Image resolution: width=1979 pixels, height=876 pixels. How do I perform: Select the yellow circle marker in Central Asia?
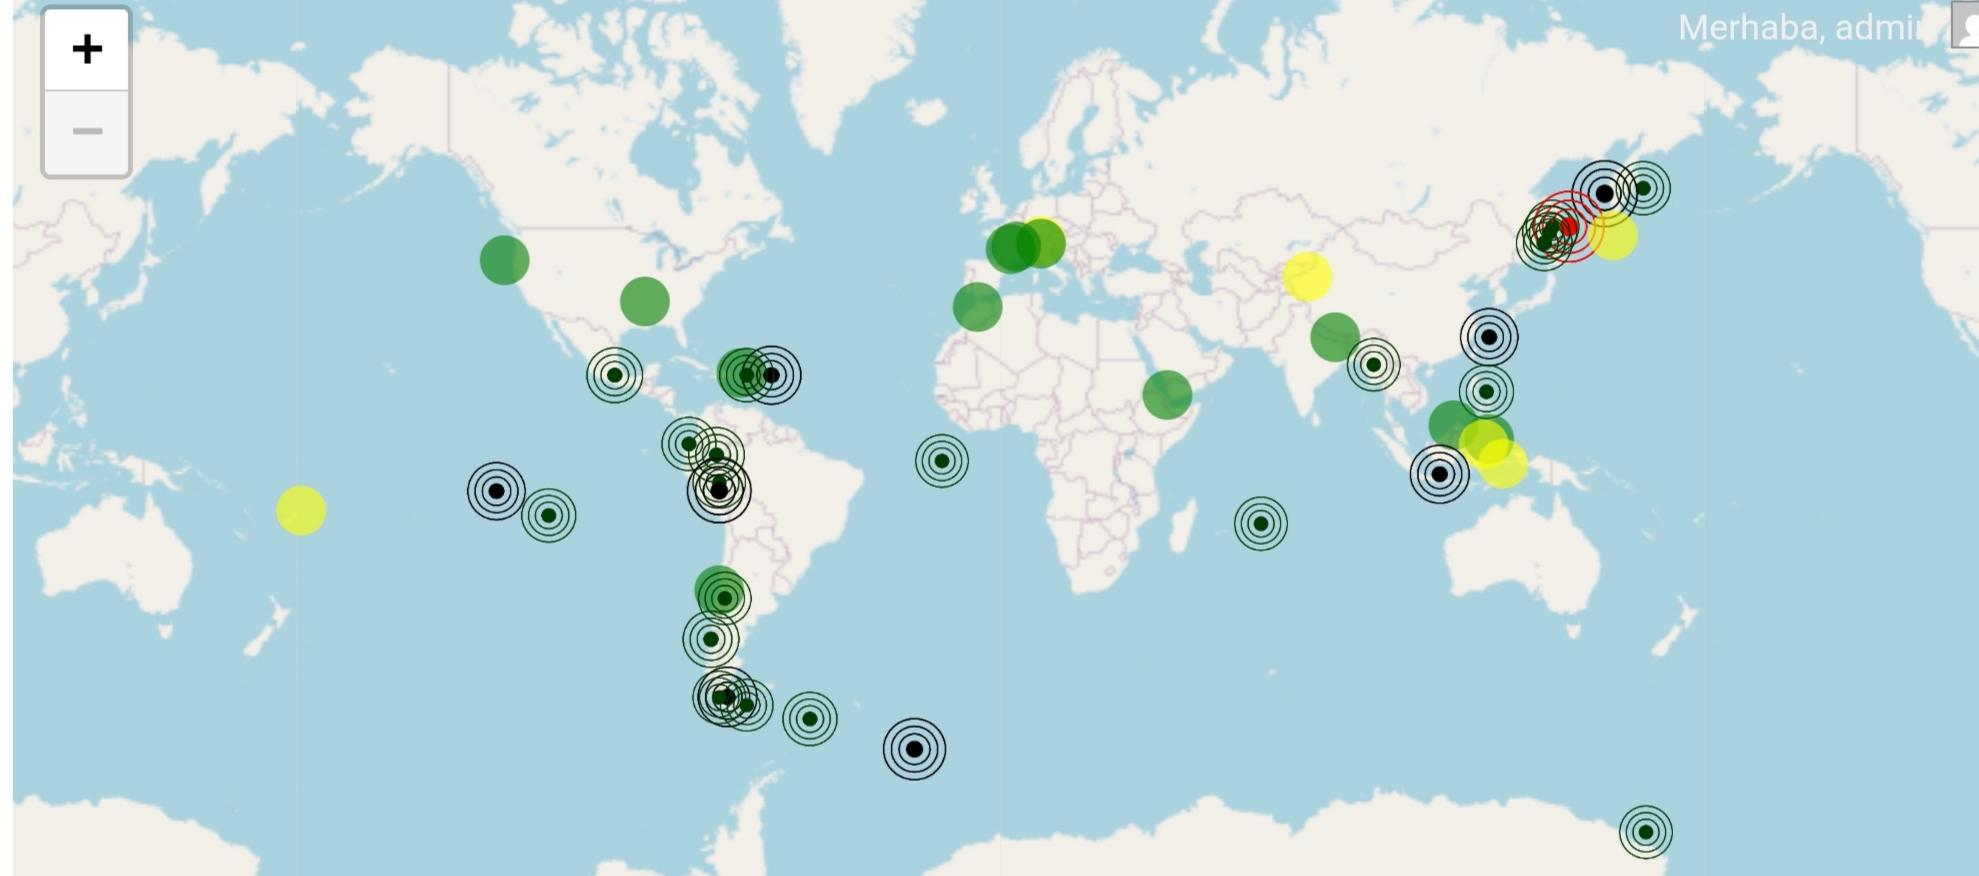click(1307, 277)
